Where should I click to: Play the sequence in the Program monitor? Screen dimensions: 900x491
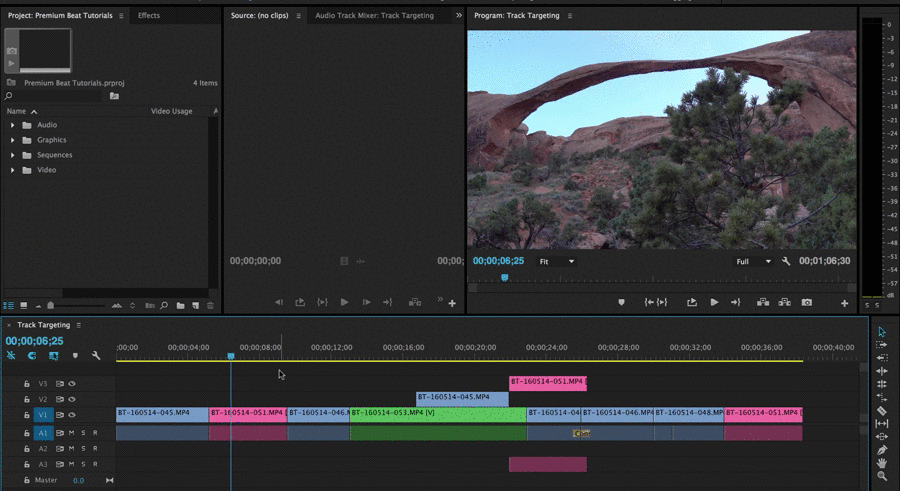point(714,302)
